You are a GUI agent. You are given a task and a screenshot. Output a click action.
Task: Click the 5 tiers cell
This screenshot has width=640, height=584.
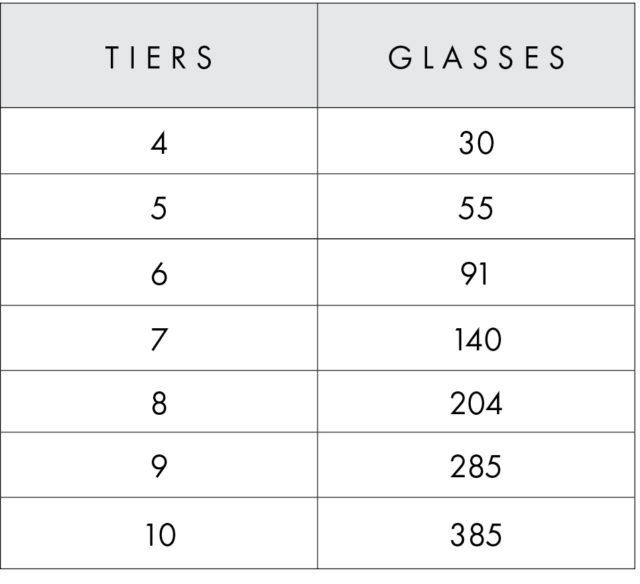[x=159, y=208]
